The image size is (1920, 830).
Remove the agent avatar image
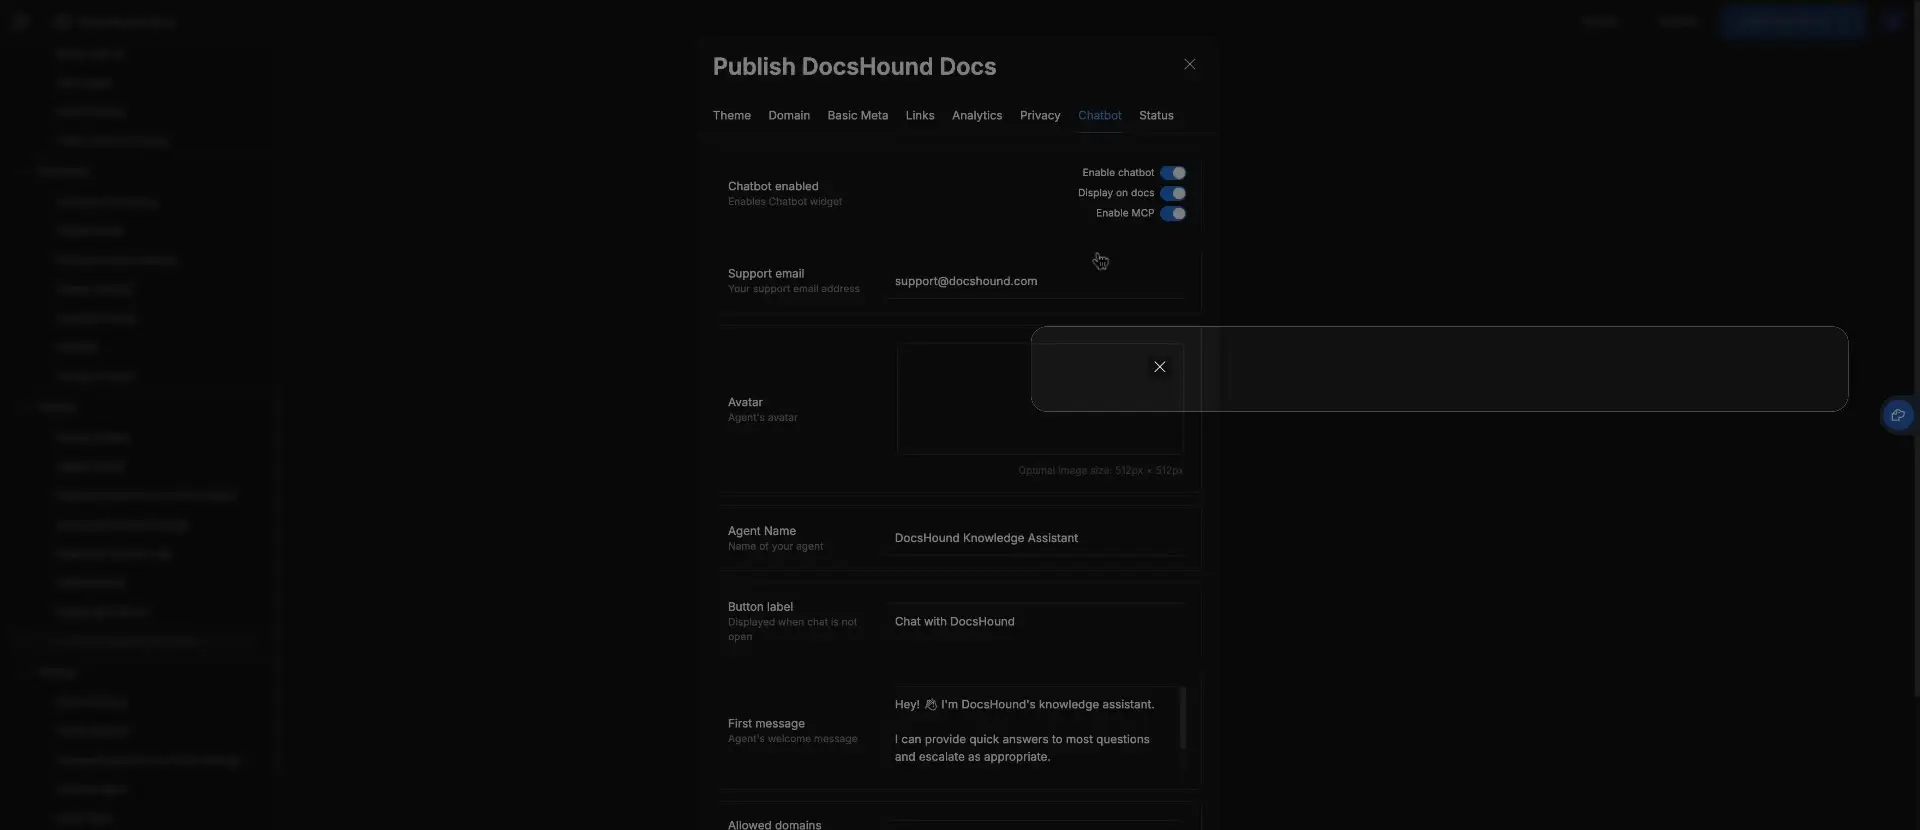(1160, 367)
